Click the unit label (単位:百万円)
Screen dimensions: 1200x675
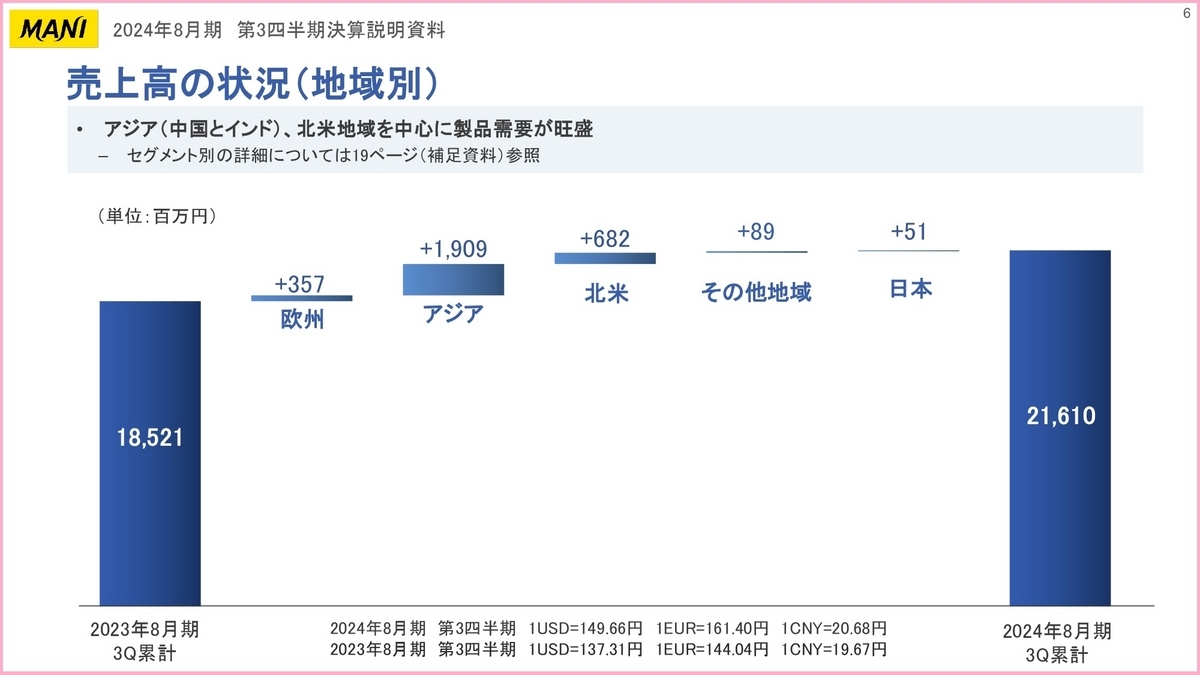[157, 216]
